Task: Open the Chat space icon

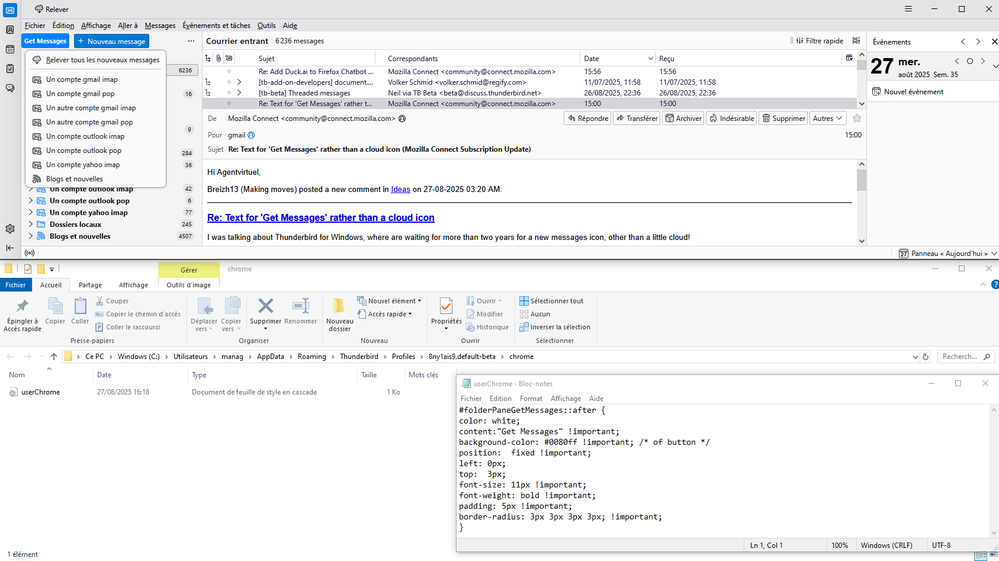Action: [x=10, y=88]
